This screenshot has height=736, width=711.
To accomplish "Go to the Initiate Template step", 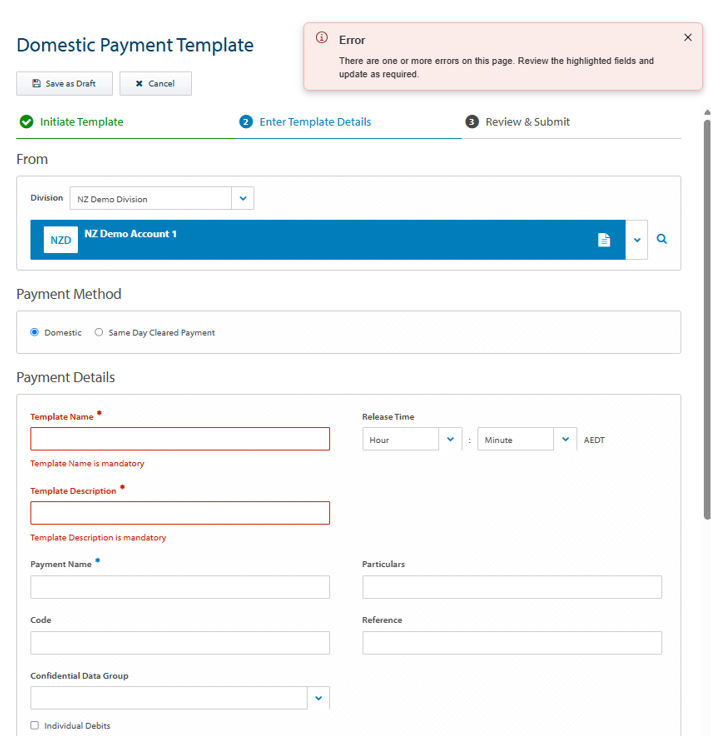I will click(x=81, y=122).
